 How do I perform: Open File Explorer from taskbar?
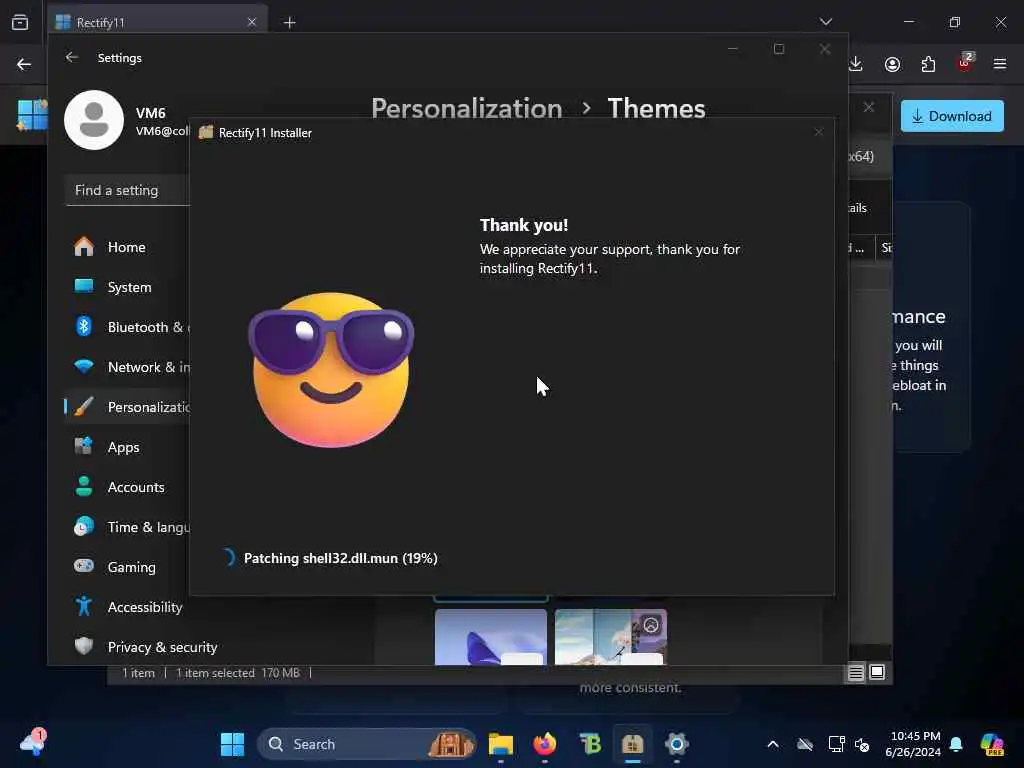[x=501, y=744]
